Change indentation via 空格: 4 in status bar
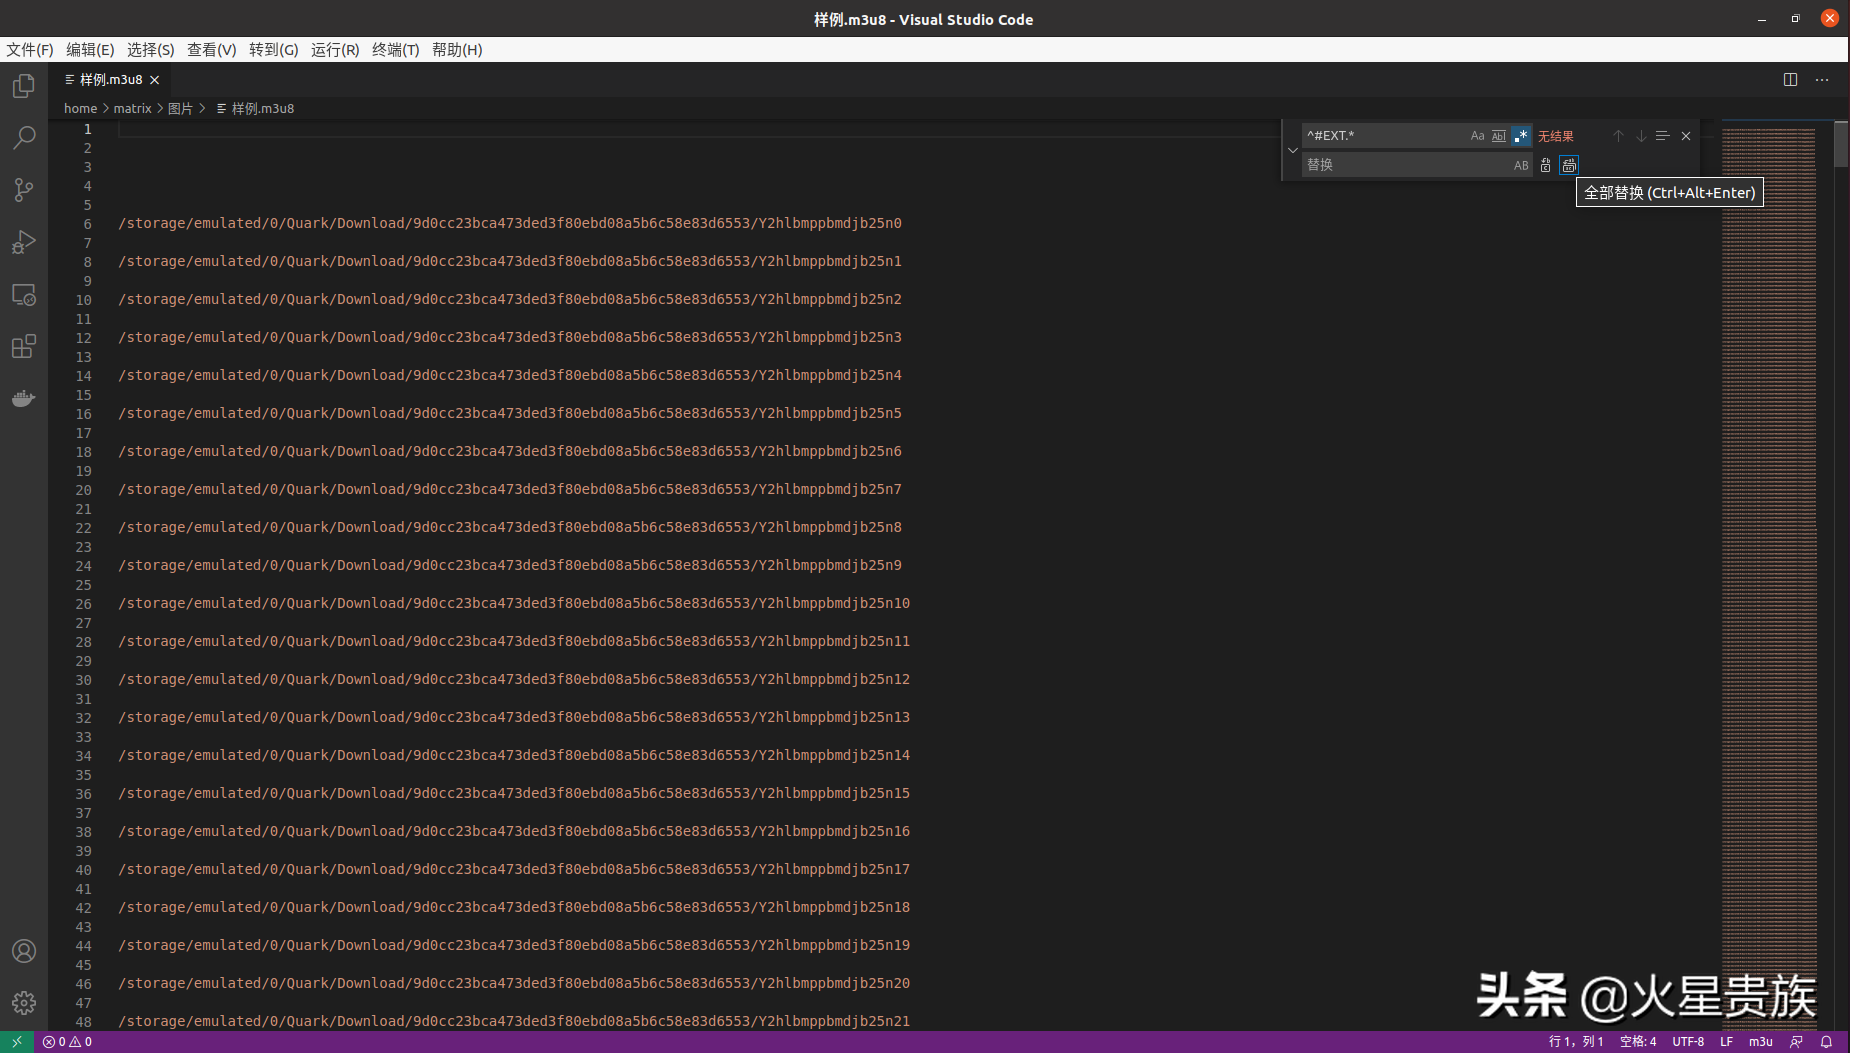 coord(1637,1042)
